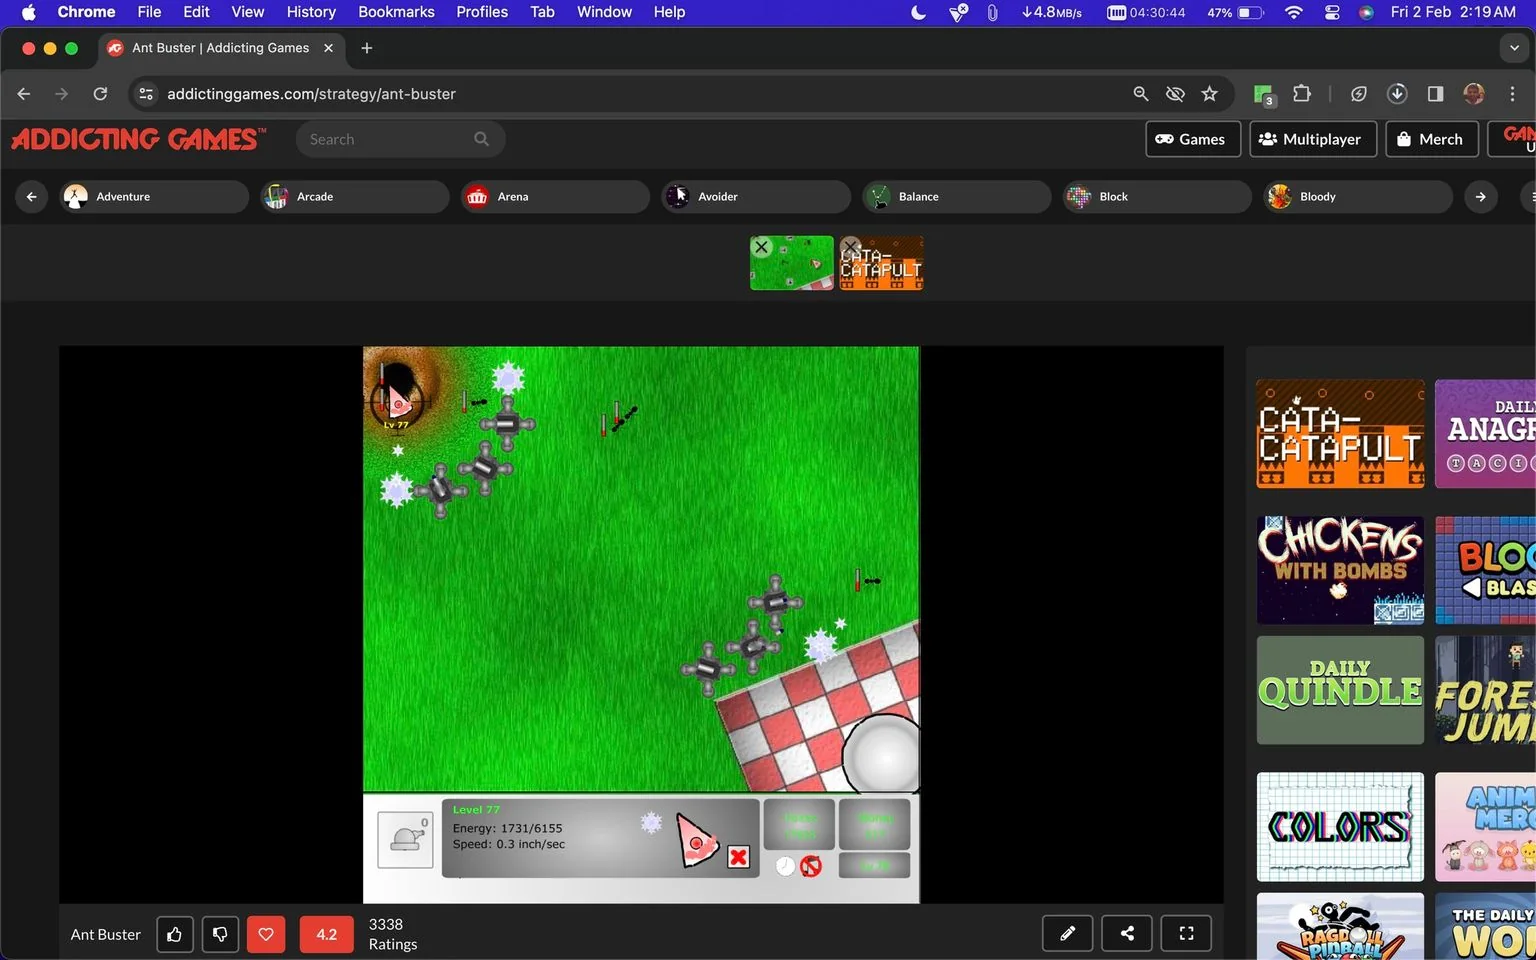Select the Bloody category

click(x=1358, y=196)
